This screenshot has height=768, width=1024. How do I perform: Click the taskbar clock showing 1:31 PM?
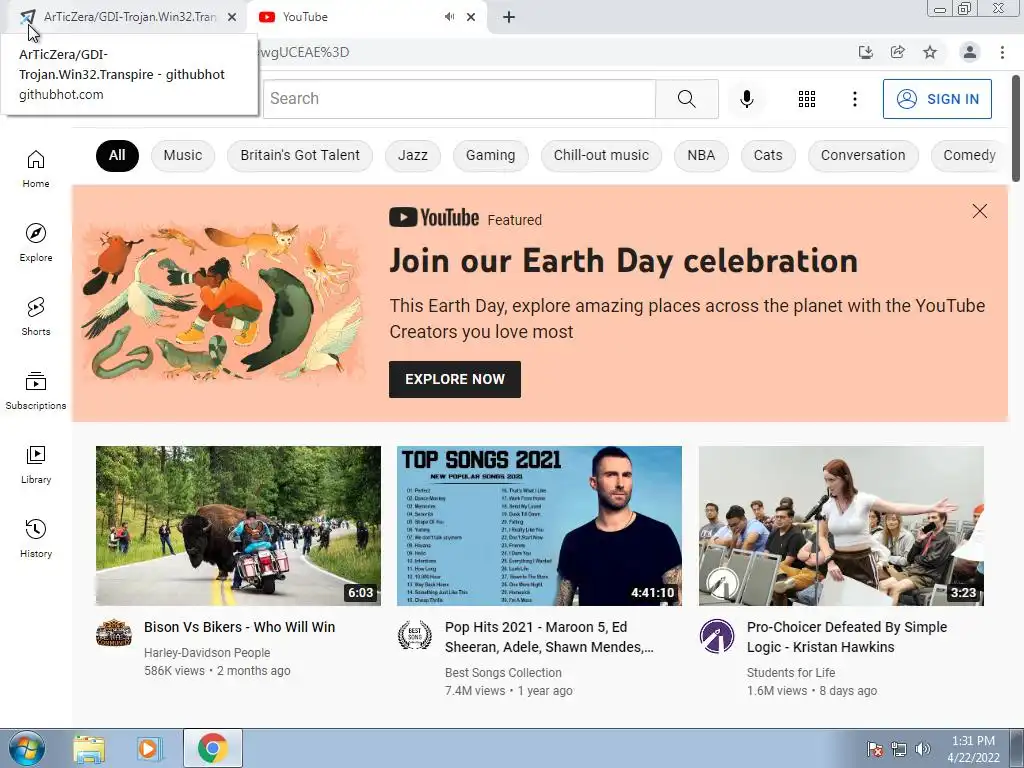pos(973,749)
